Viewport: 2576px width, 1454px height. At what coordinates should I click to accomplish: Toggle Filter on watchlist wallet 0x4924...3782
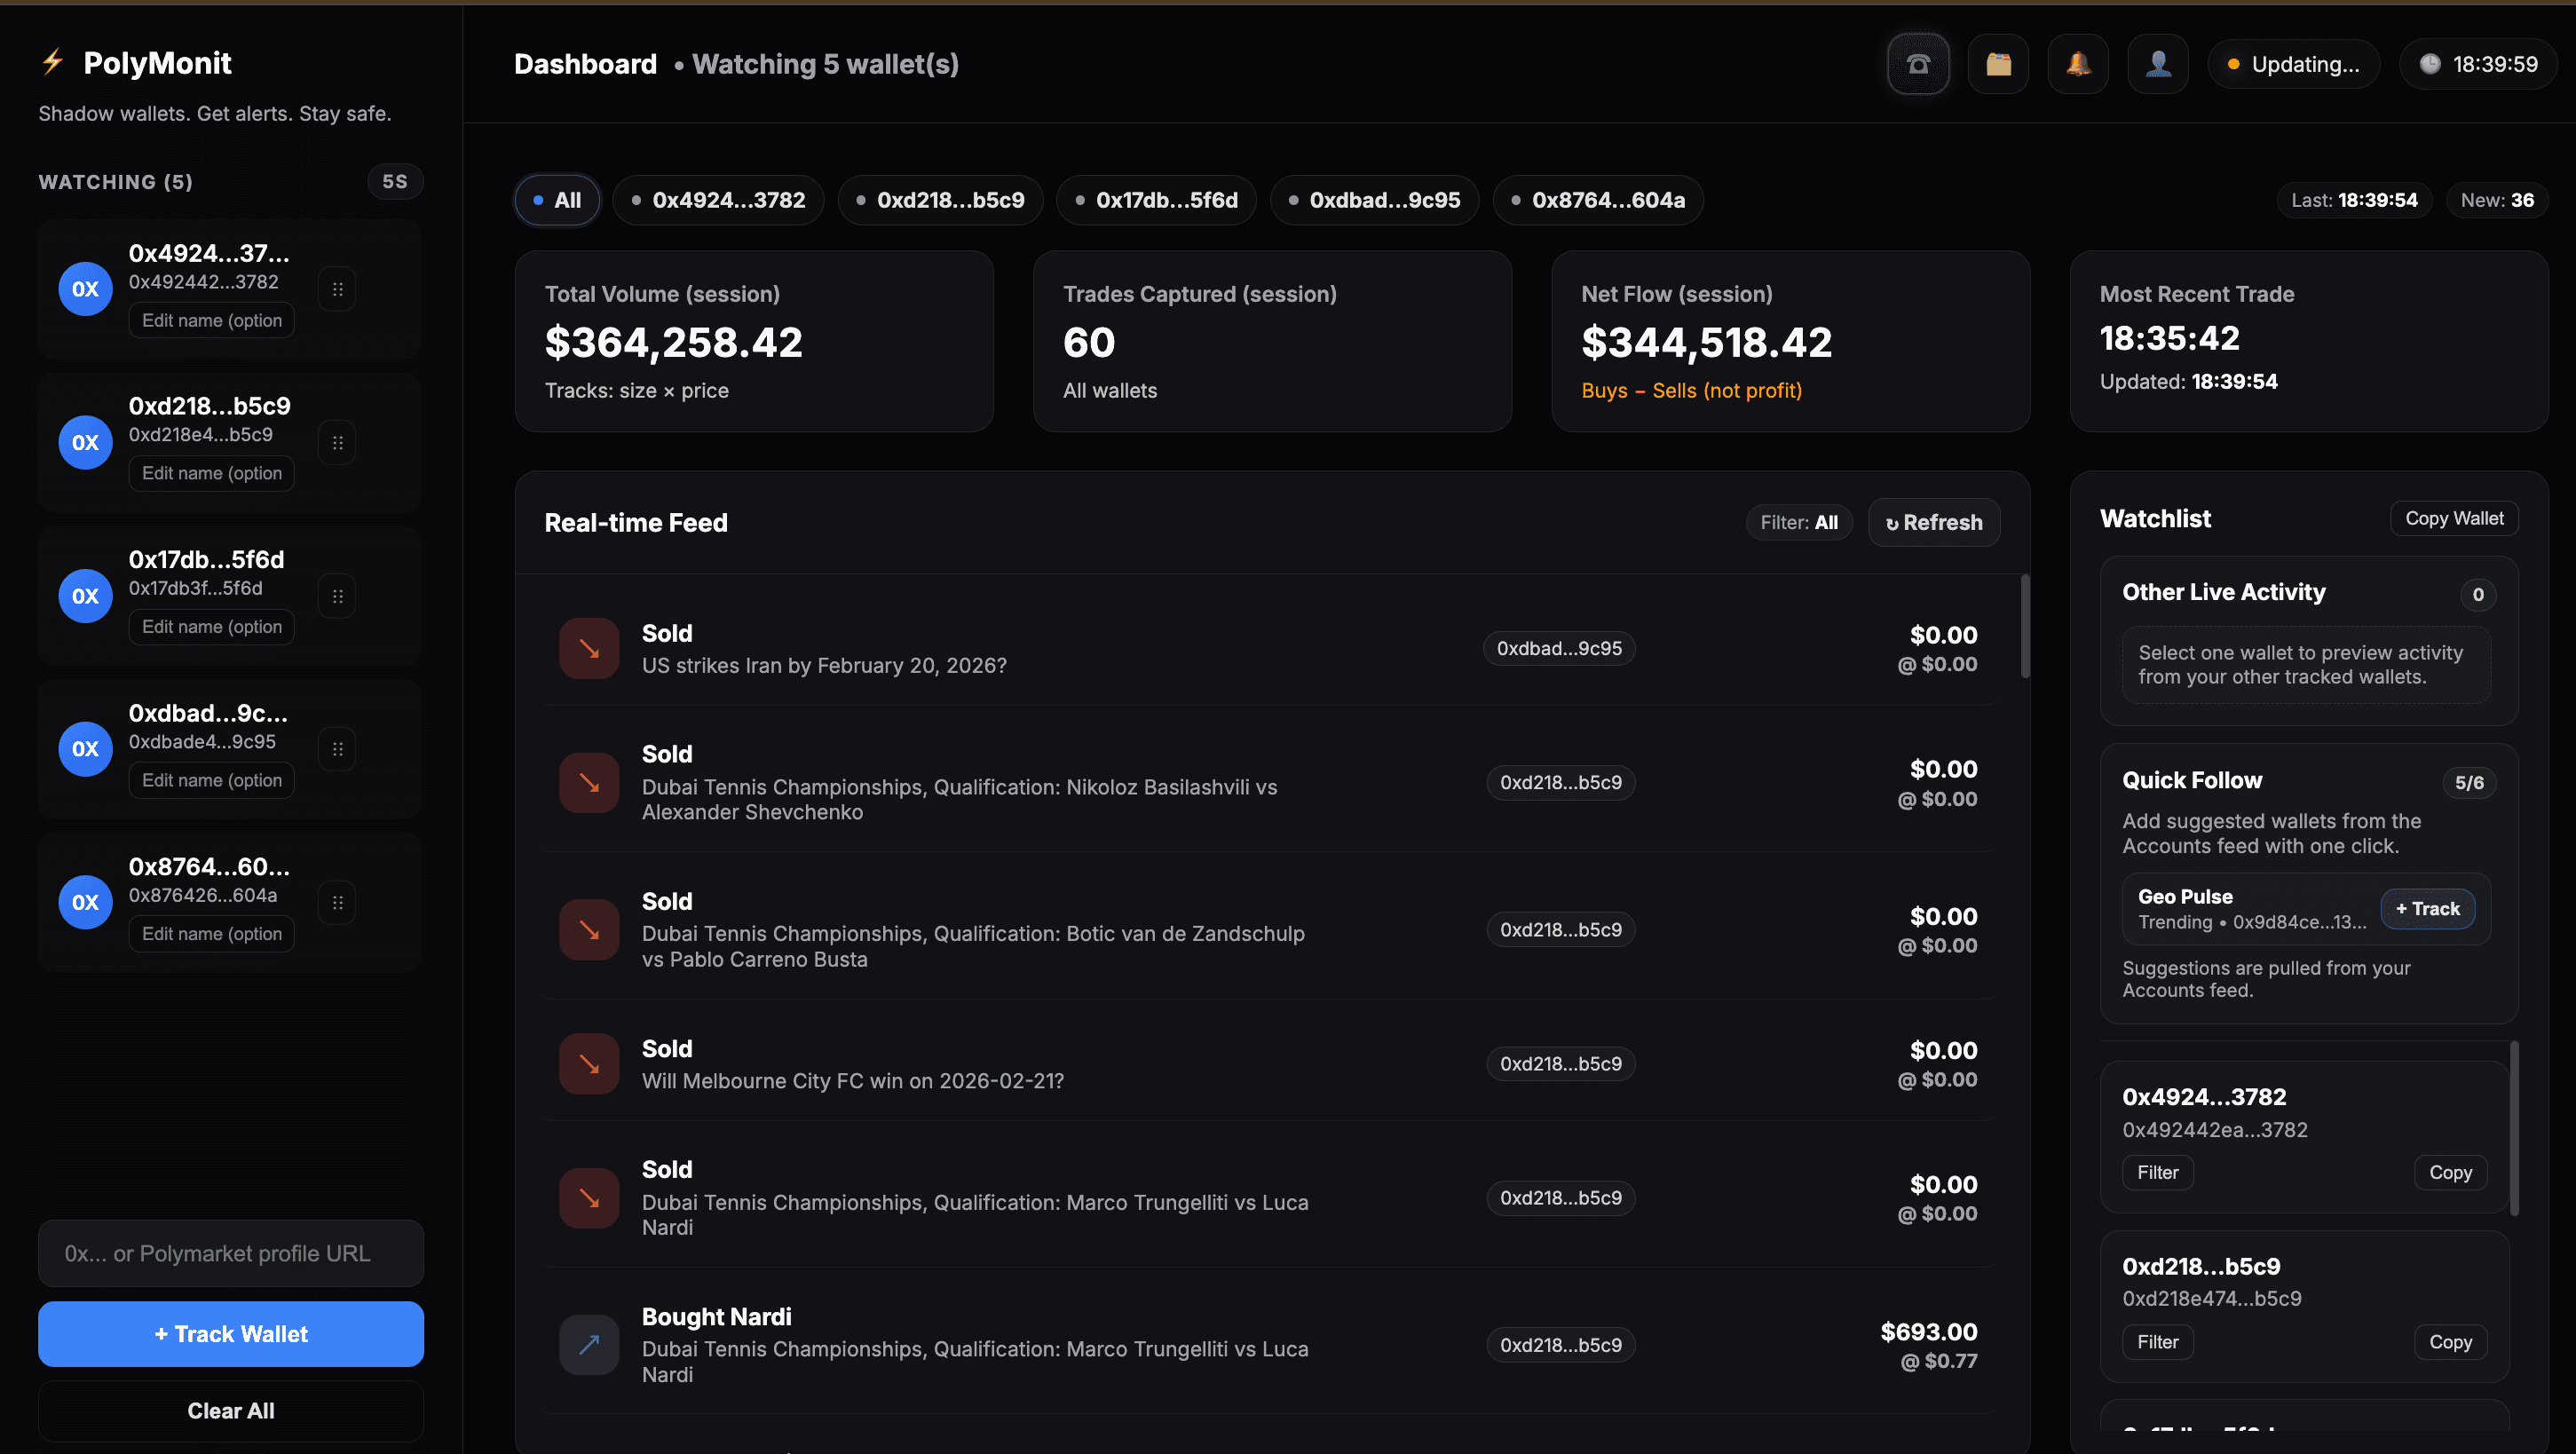pos(2157,1172)
